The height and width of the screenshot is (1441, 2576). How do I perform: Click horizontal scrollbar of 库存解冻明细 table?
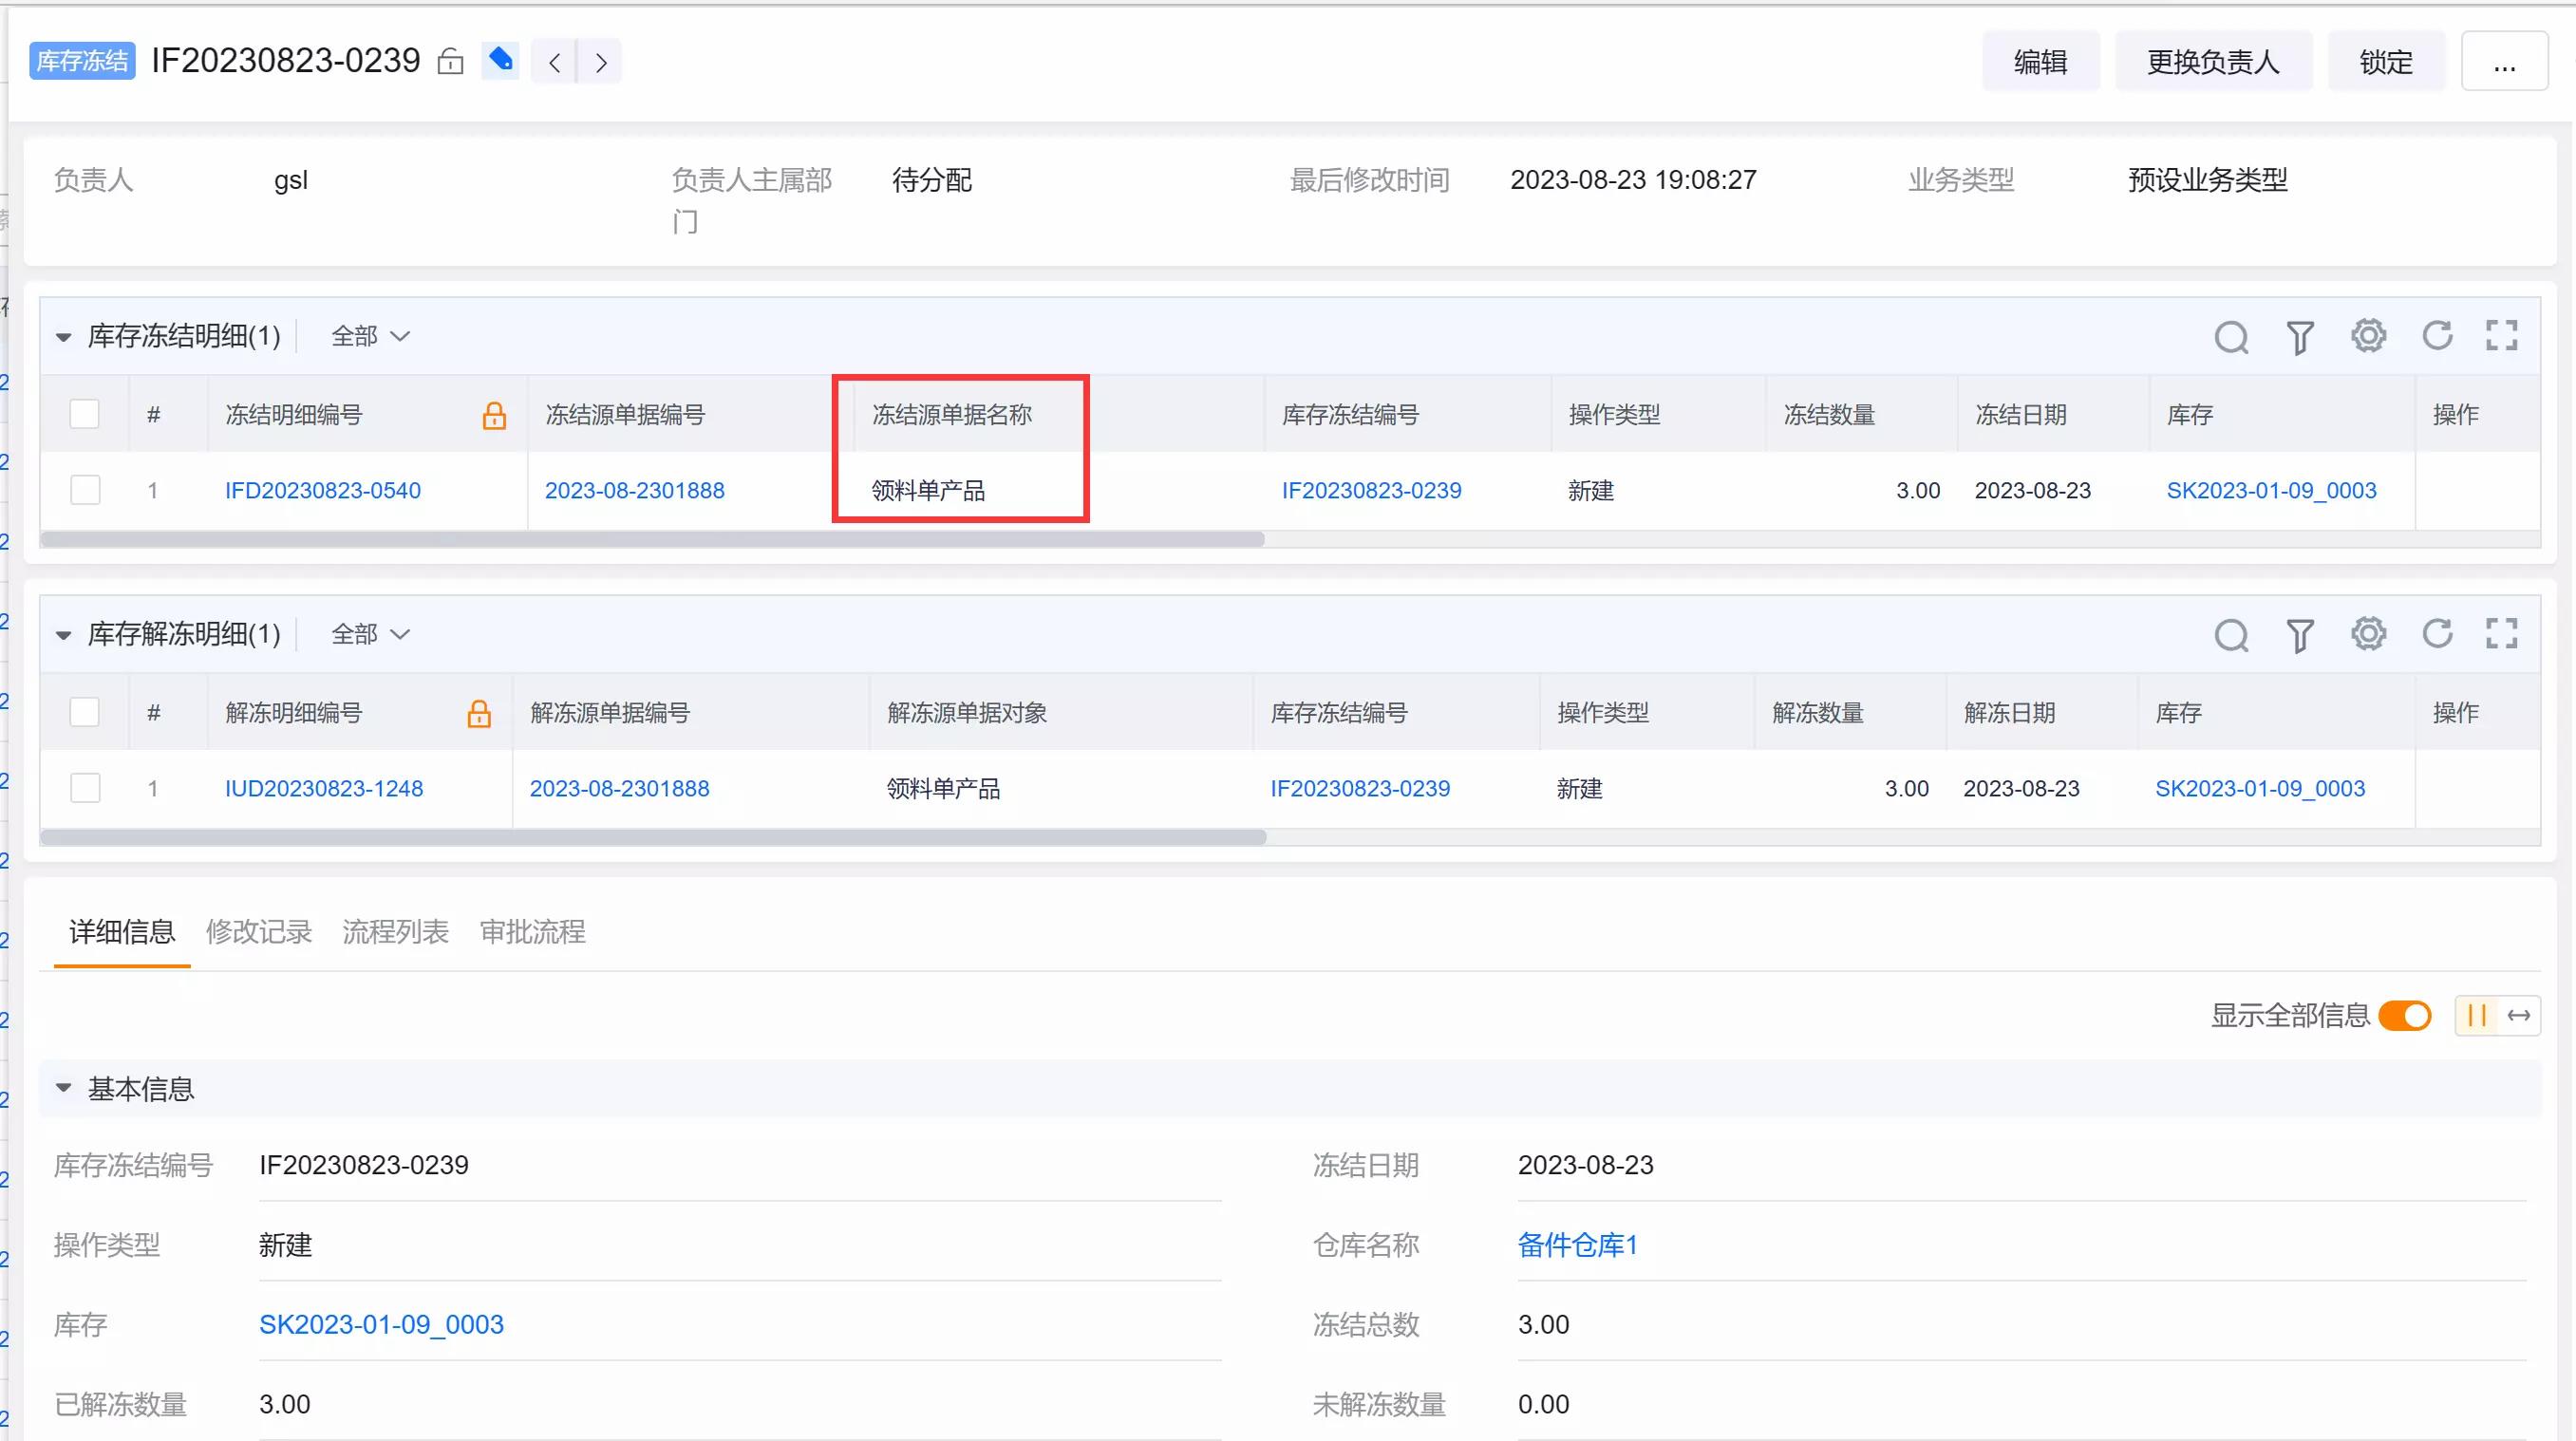click(653, 837)
